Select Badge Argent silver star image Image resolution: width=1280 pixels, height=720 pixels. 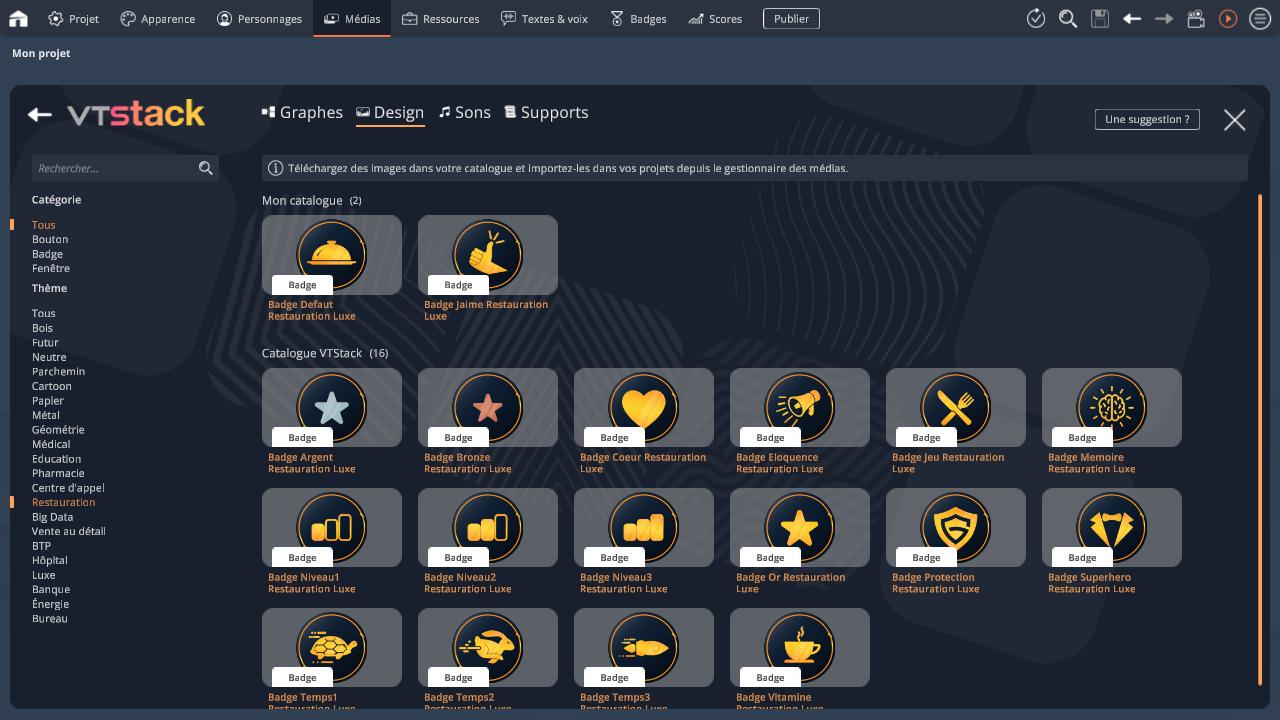pyautogui.click(x=332, y=407)
